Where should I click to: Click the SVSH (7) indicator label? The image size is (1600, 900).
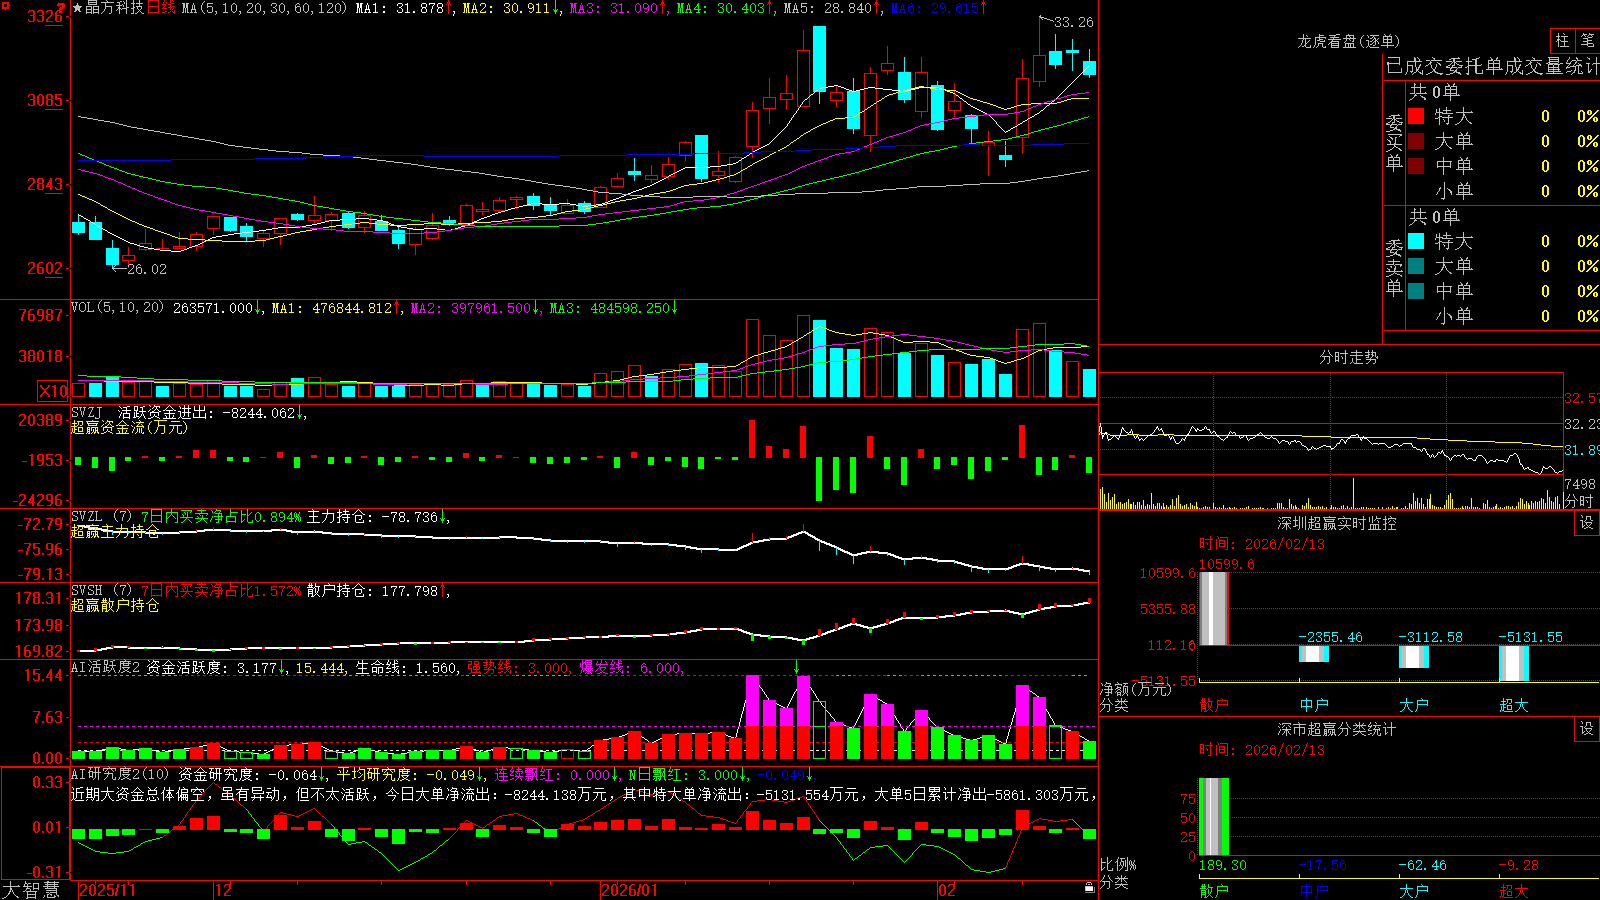click(x=101, y=590)
